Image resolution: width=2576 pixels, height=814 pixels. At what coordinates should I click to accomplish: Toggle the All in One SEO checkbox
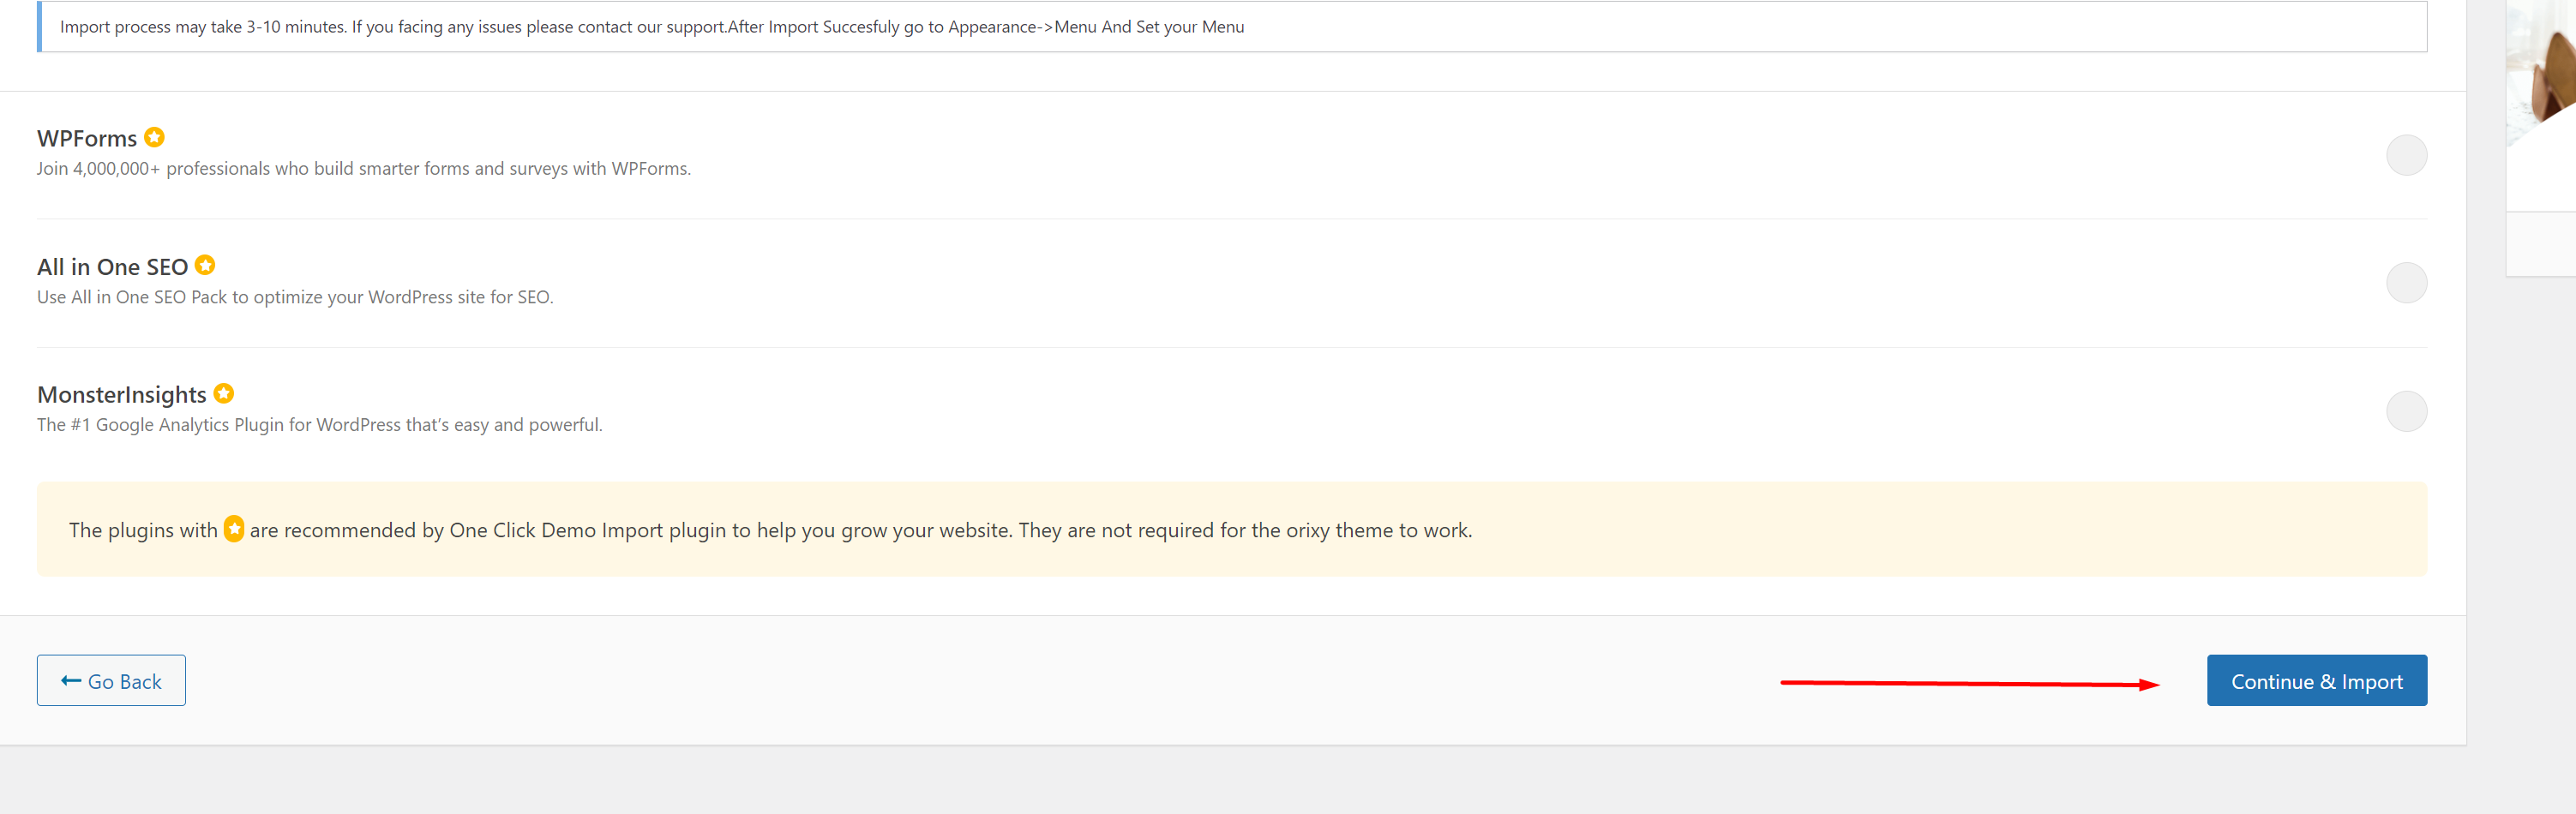pos(2405,283)
